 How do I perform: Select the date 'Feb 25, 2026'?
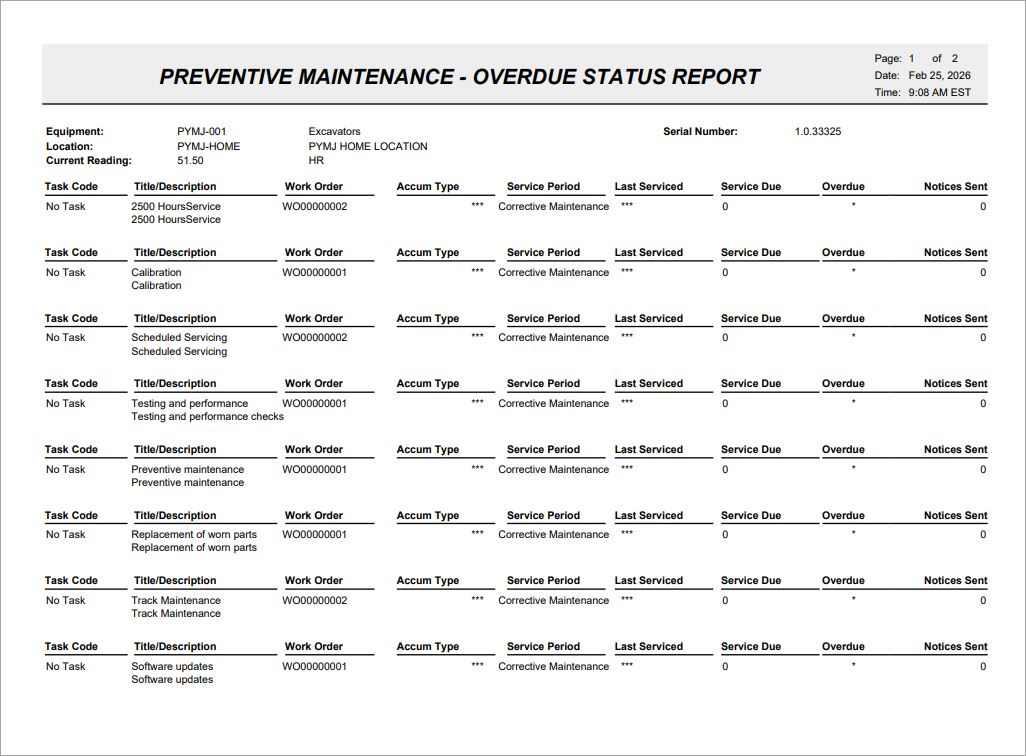[x=939, y=75]
